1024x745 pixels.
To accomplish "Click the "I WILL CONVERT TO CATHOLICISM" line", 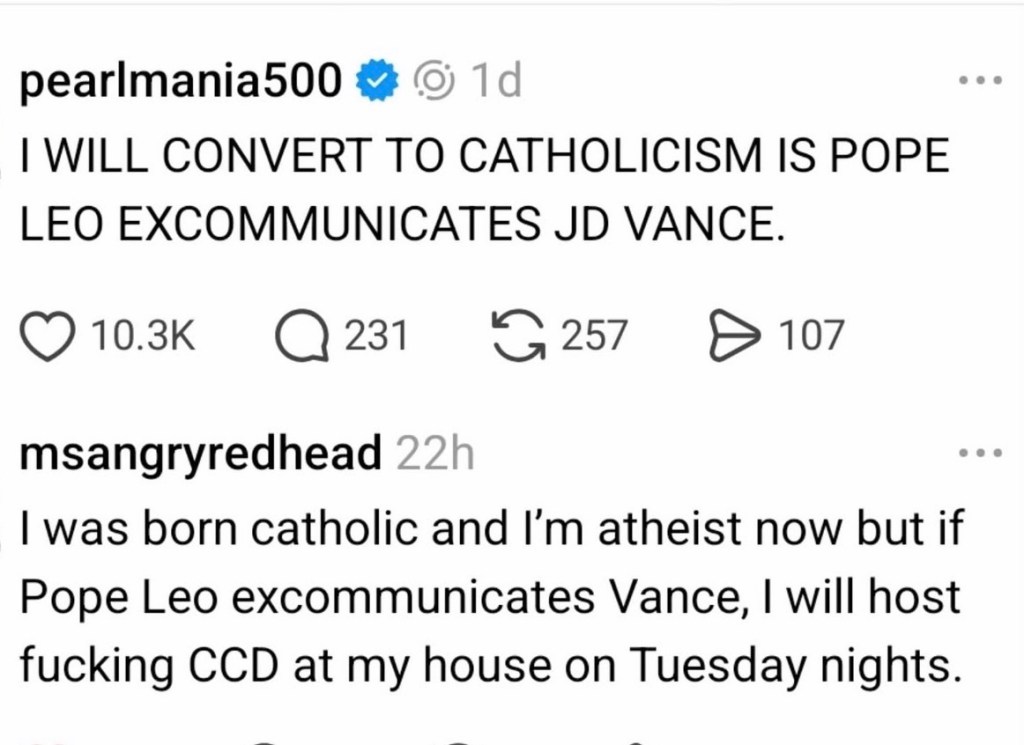I will (485, 159).
